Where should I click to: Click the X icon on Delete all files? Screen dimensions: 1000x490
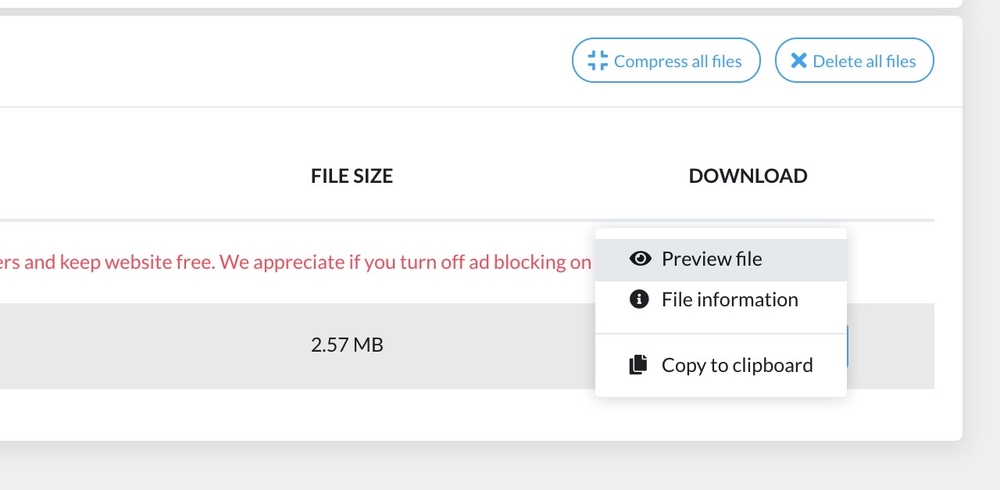click(x=798, y=61)
